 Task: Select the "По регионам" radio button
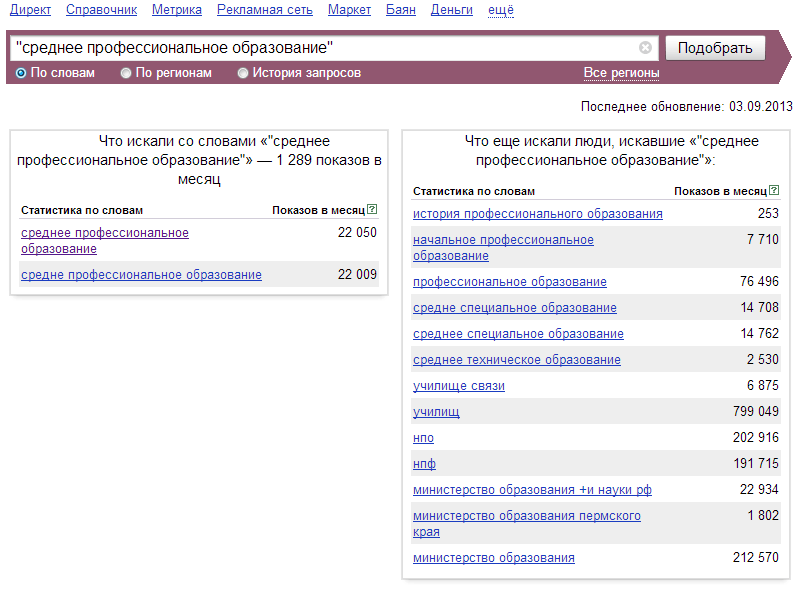[126, 73]
